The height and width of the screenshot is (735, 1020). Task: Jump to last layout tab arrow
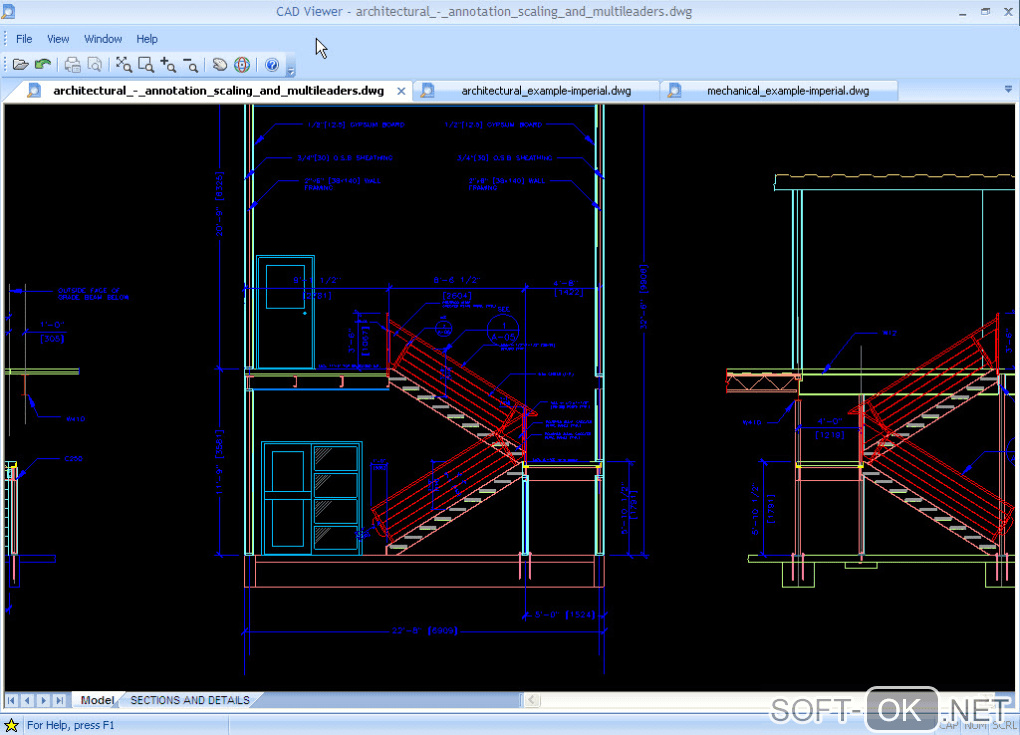[x=60, y=700]
